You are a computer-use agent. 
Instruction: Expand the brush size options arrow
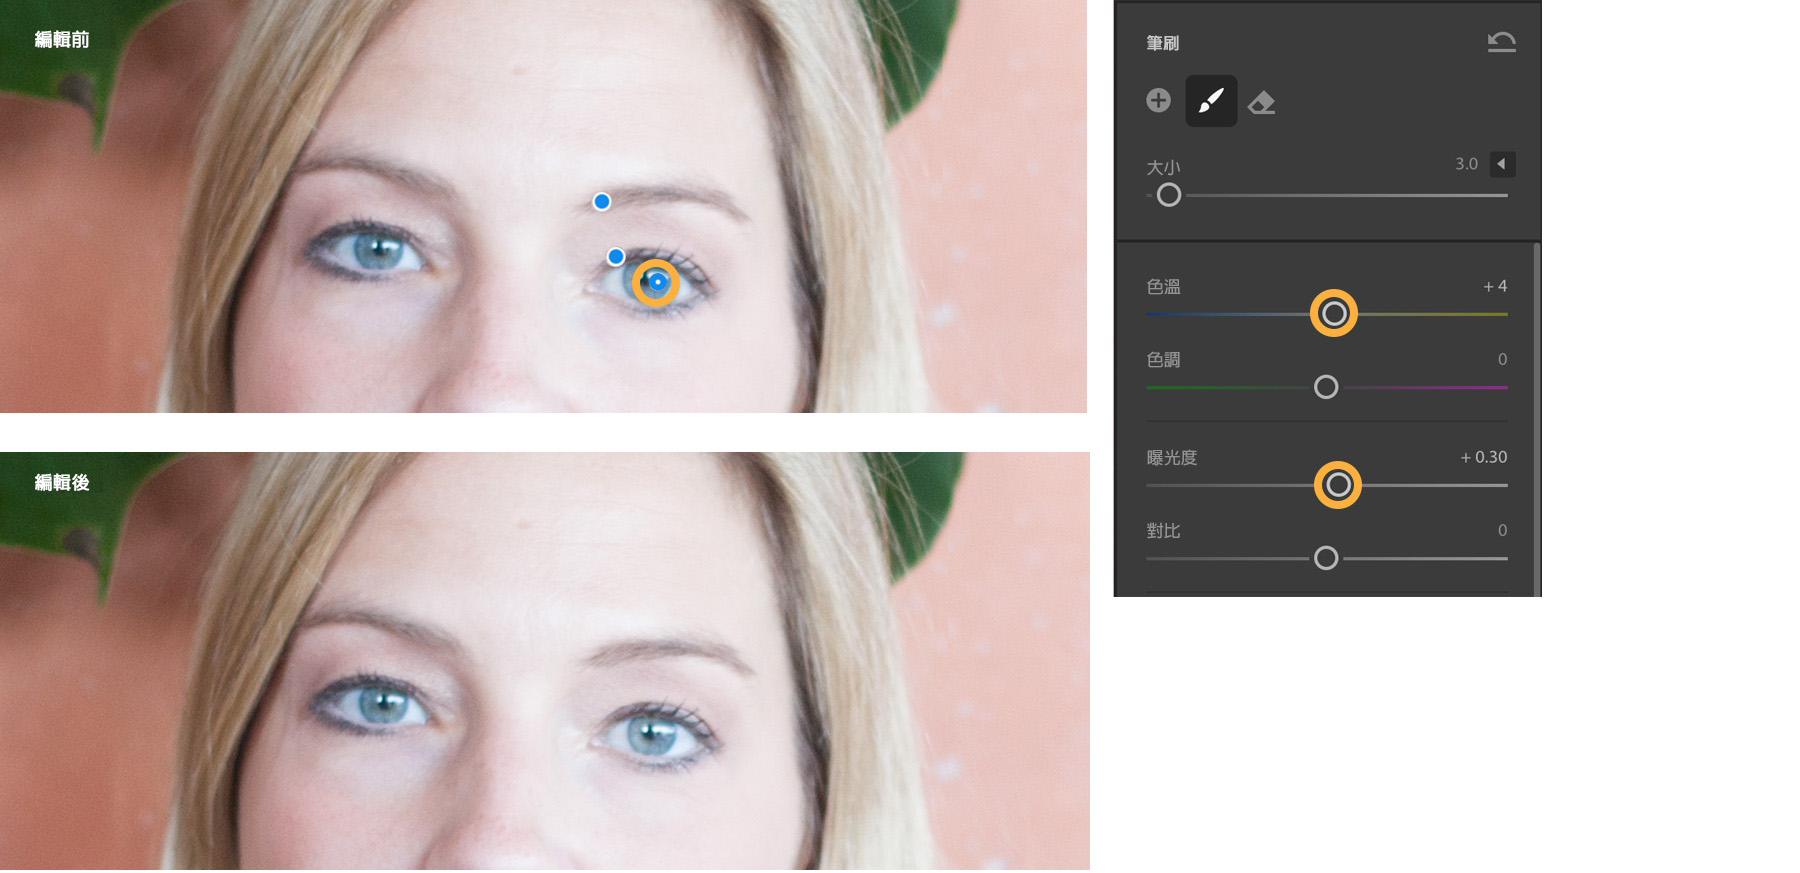coord(1502,164)
